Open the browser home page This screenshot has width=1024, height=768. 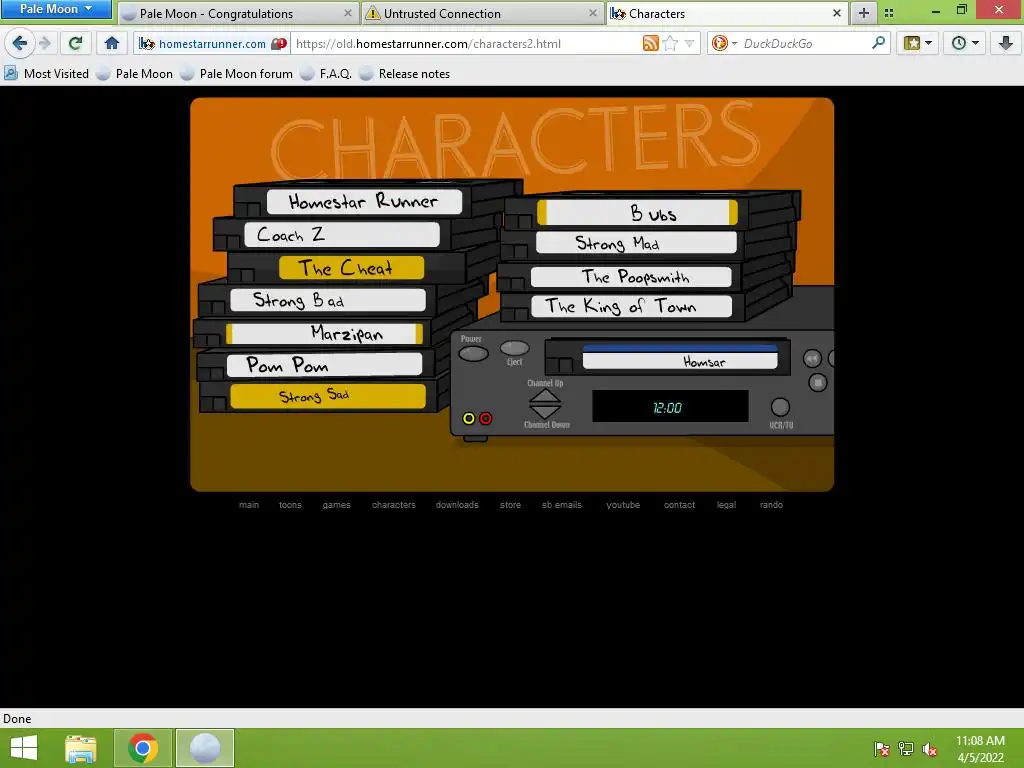(x=112, y=43)
